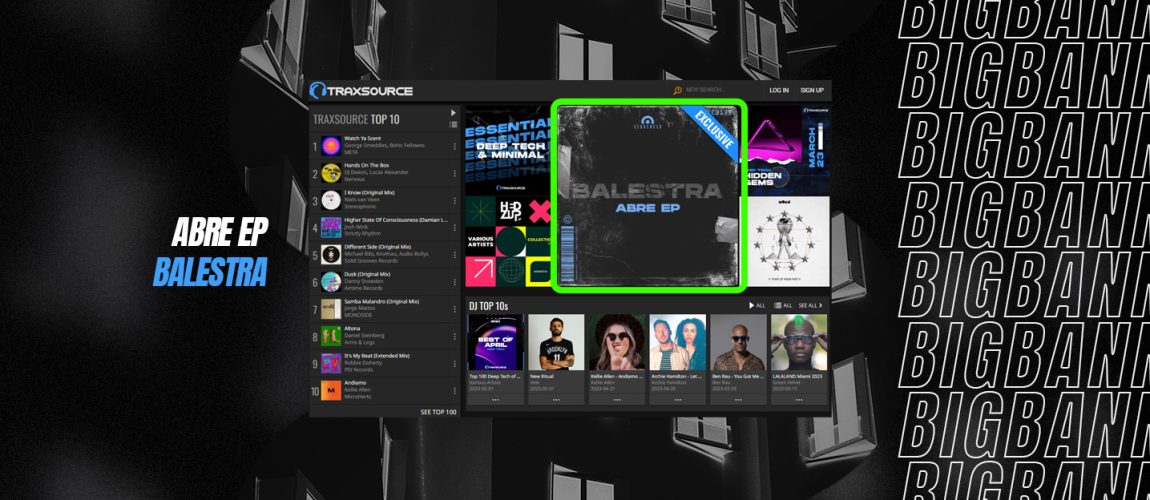Click artist name George Smeddles

(x=365, y=145)
